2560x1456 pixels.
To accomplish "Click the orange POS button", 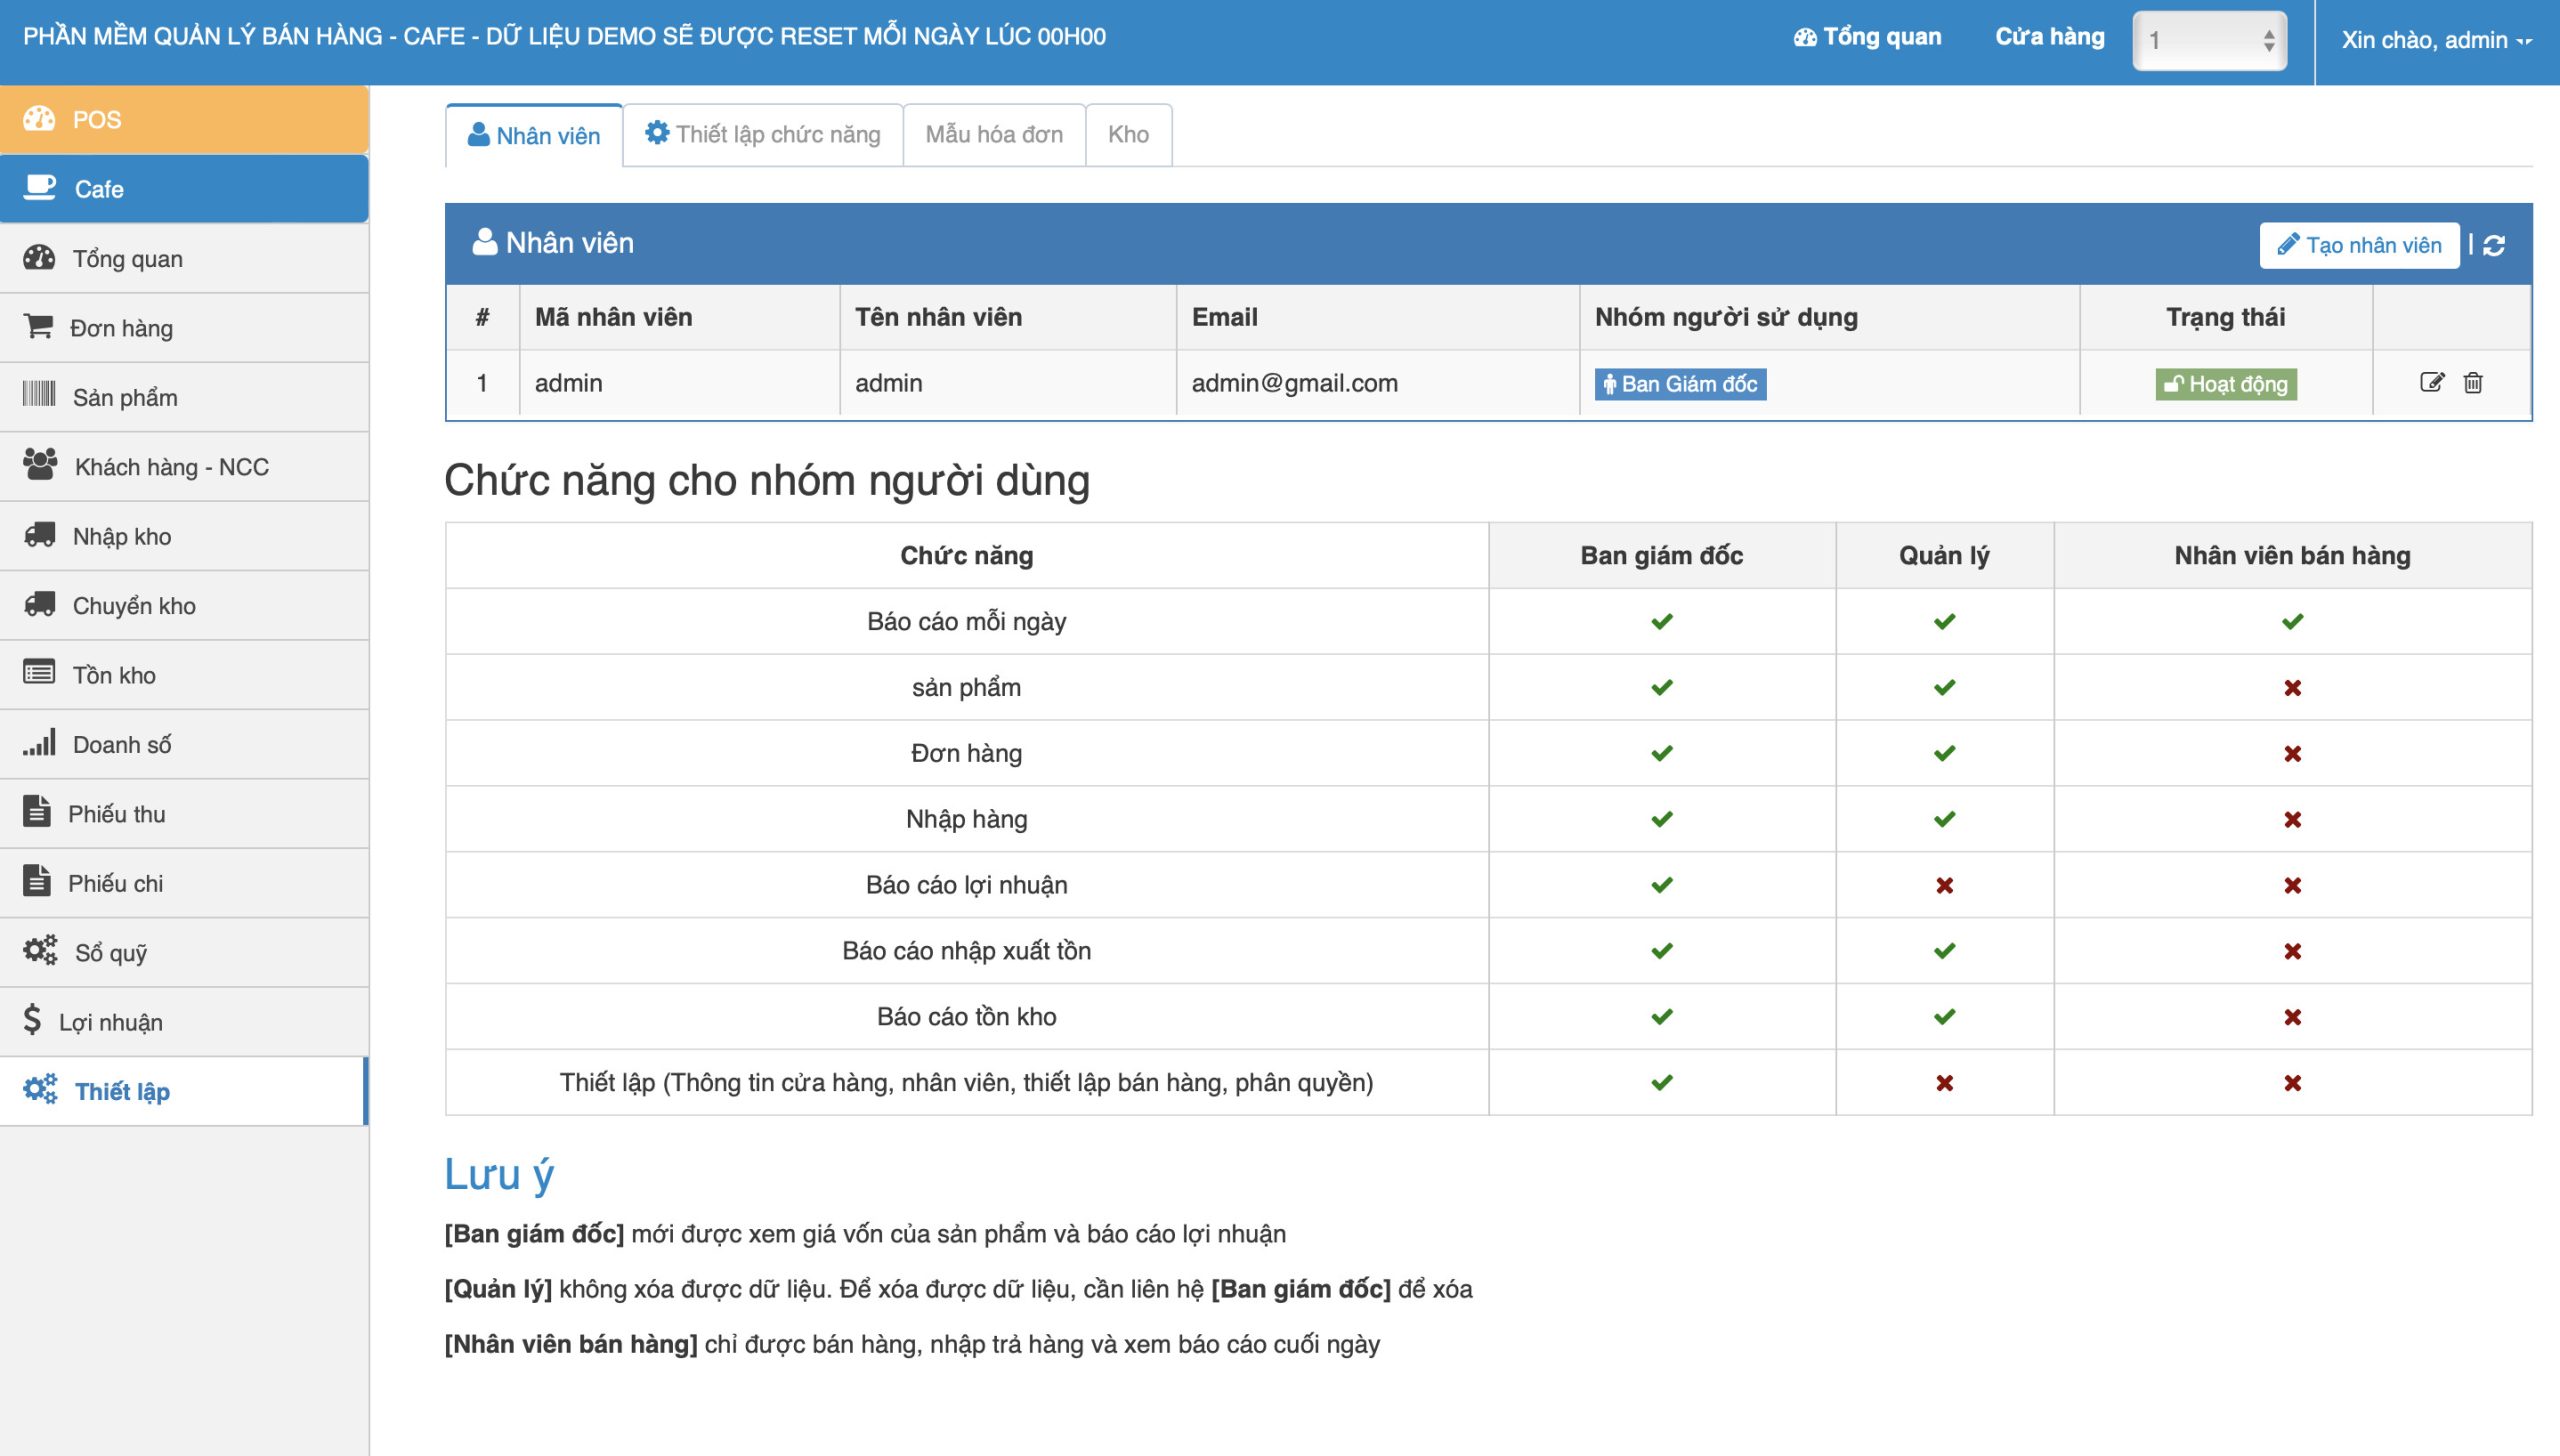I will (x=184, y=120).
